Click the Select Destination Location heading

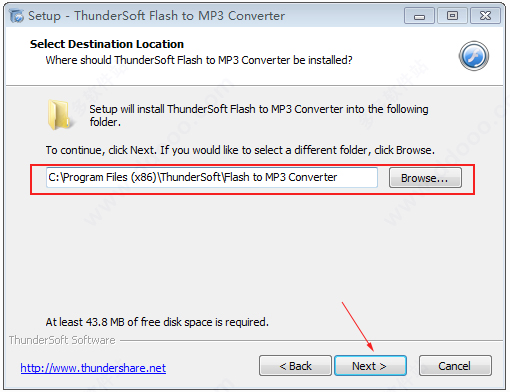(x=107, y=44)
